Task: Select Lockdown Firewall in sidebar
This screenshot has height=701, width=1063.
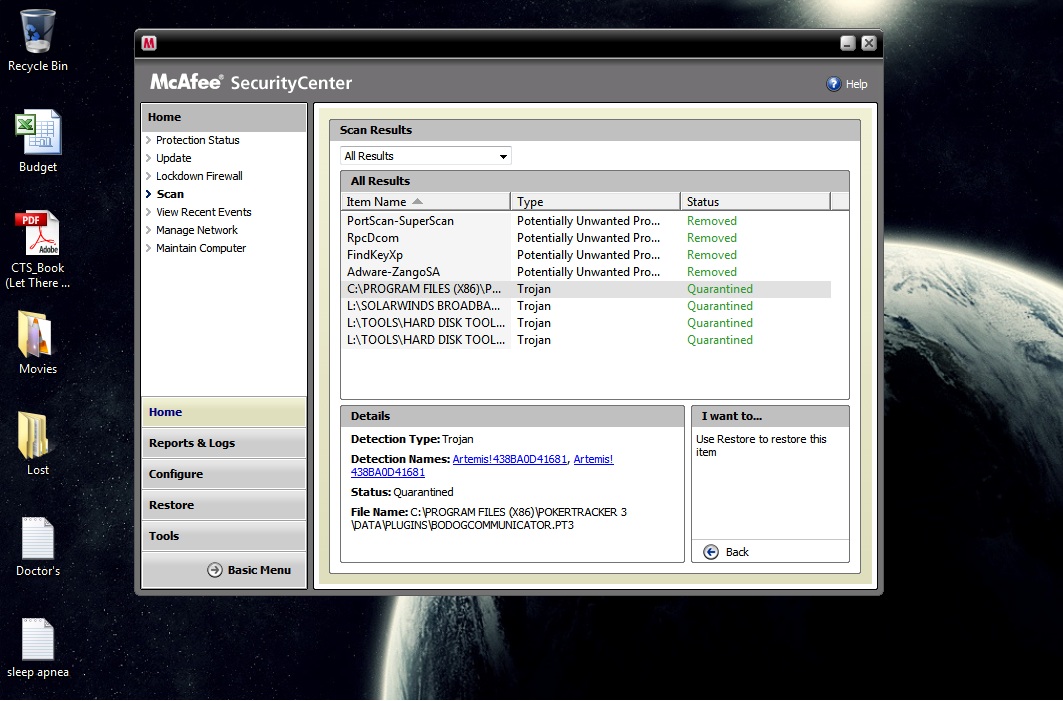Action: 199,176
